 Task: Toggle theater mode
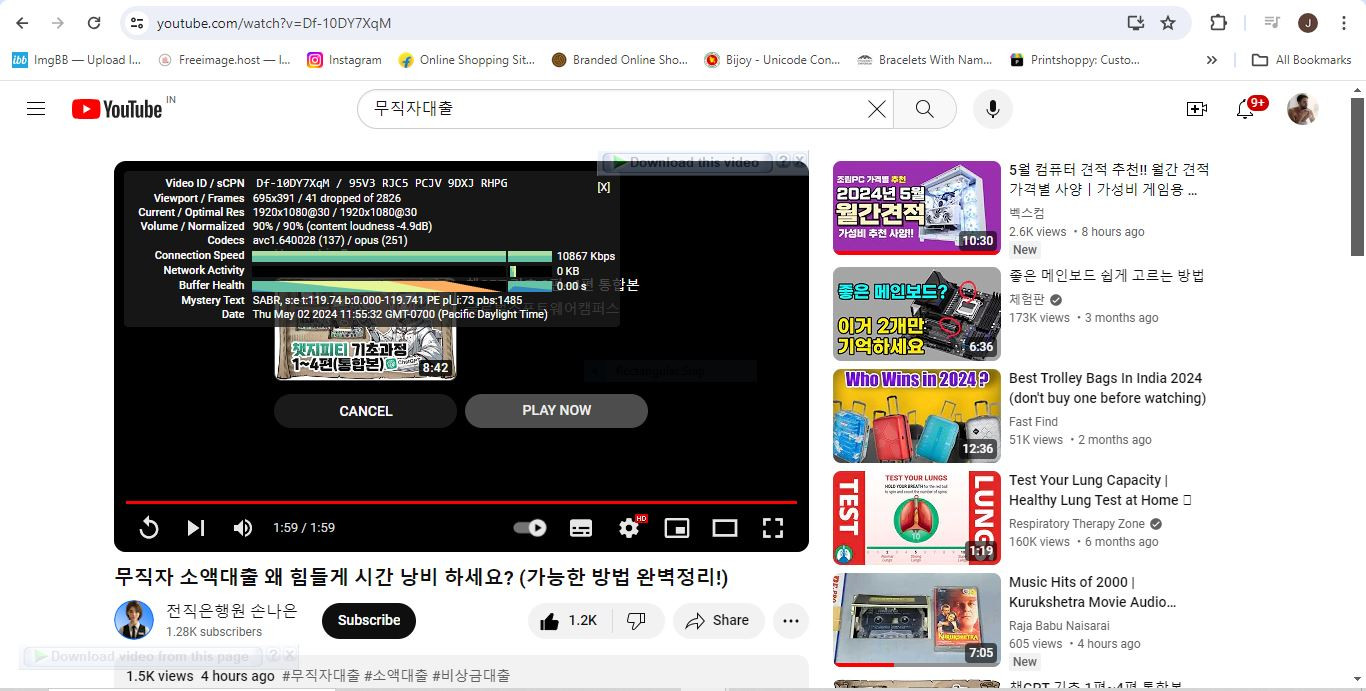pos(725,528)
